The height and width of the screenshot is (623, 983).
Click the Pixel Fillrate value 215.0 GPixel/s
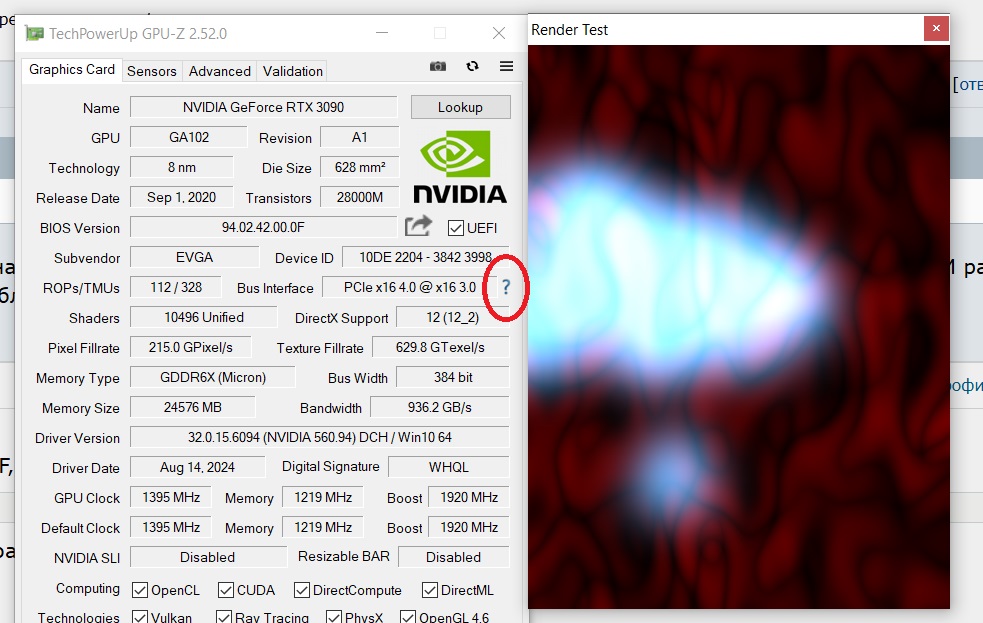click(191, 348)
